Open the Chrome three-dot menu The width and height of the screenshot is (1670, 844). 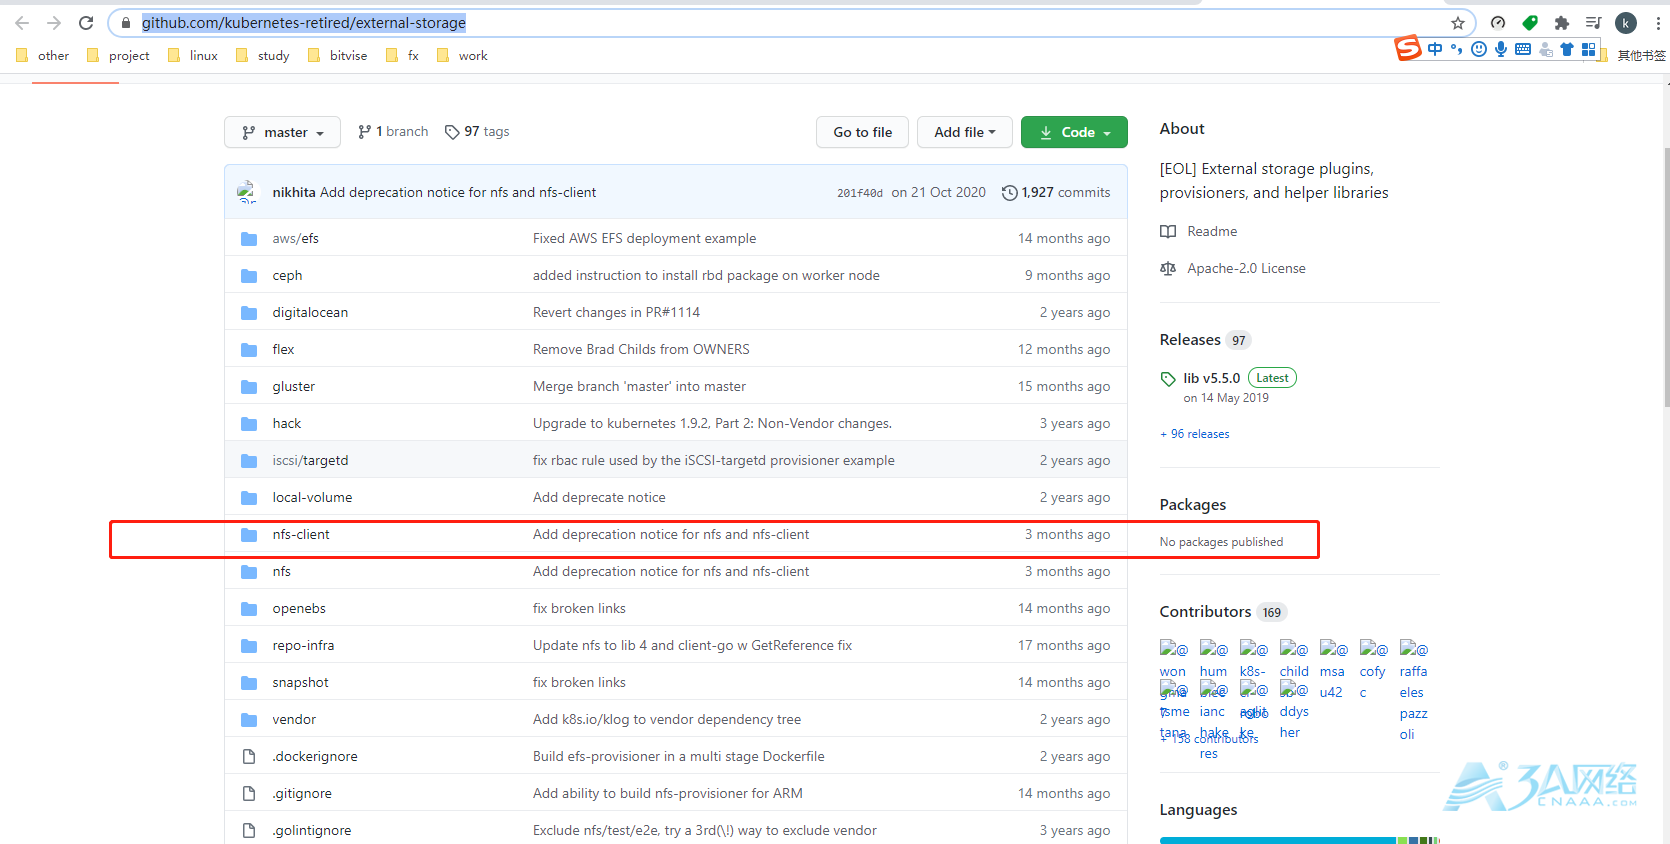tap(1658, 23)
